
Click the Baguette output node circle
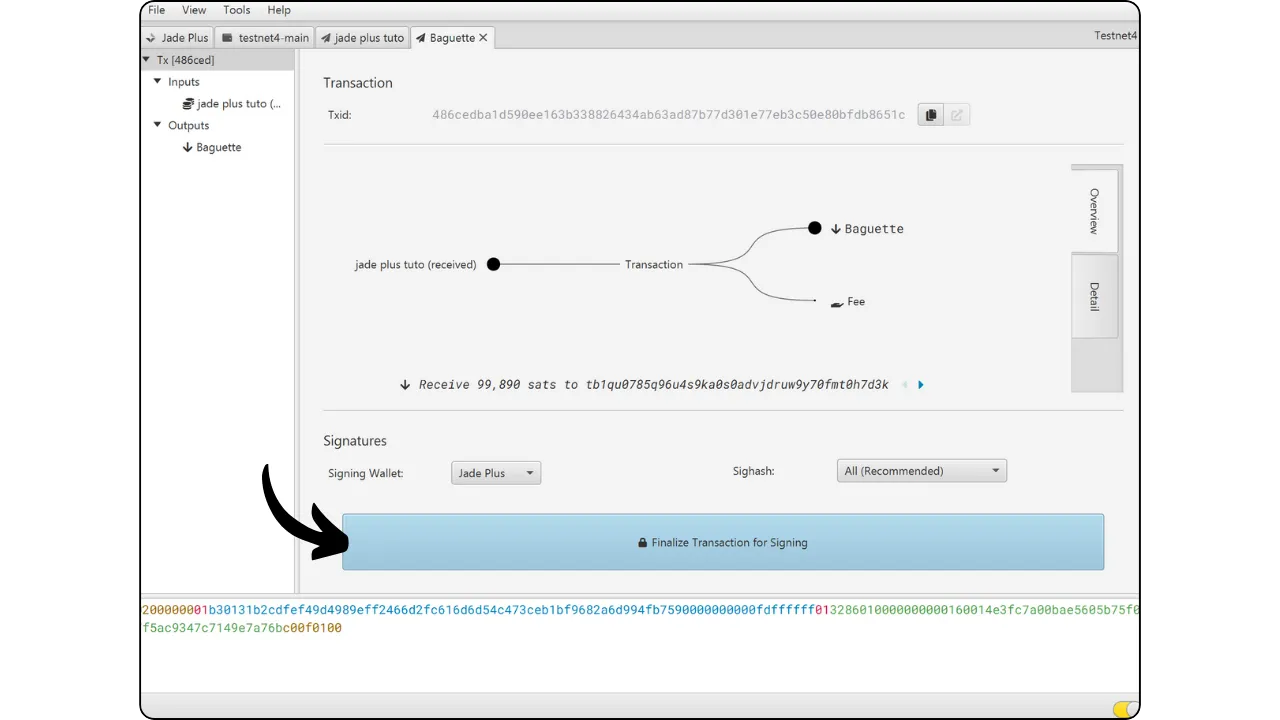click(x=815, y=228)
